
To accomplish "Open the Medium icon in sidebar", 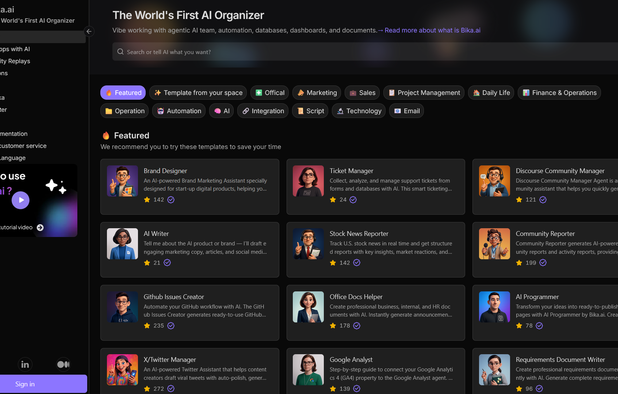I will tap(63, 364).
